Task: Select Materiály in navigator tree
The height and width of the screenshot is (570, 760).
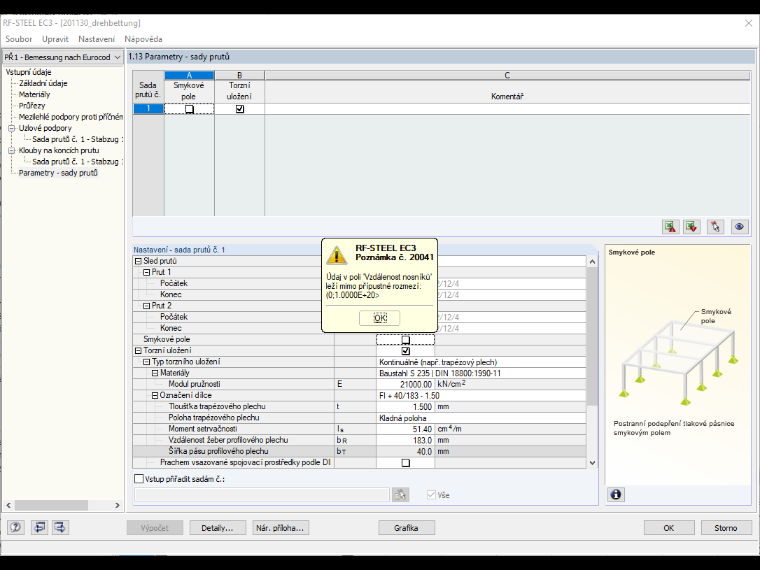Action: click(34, 95)
